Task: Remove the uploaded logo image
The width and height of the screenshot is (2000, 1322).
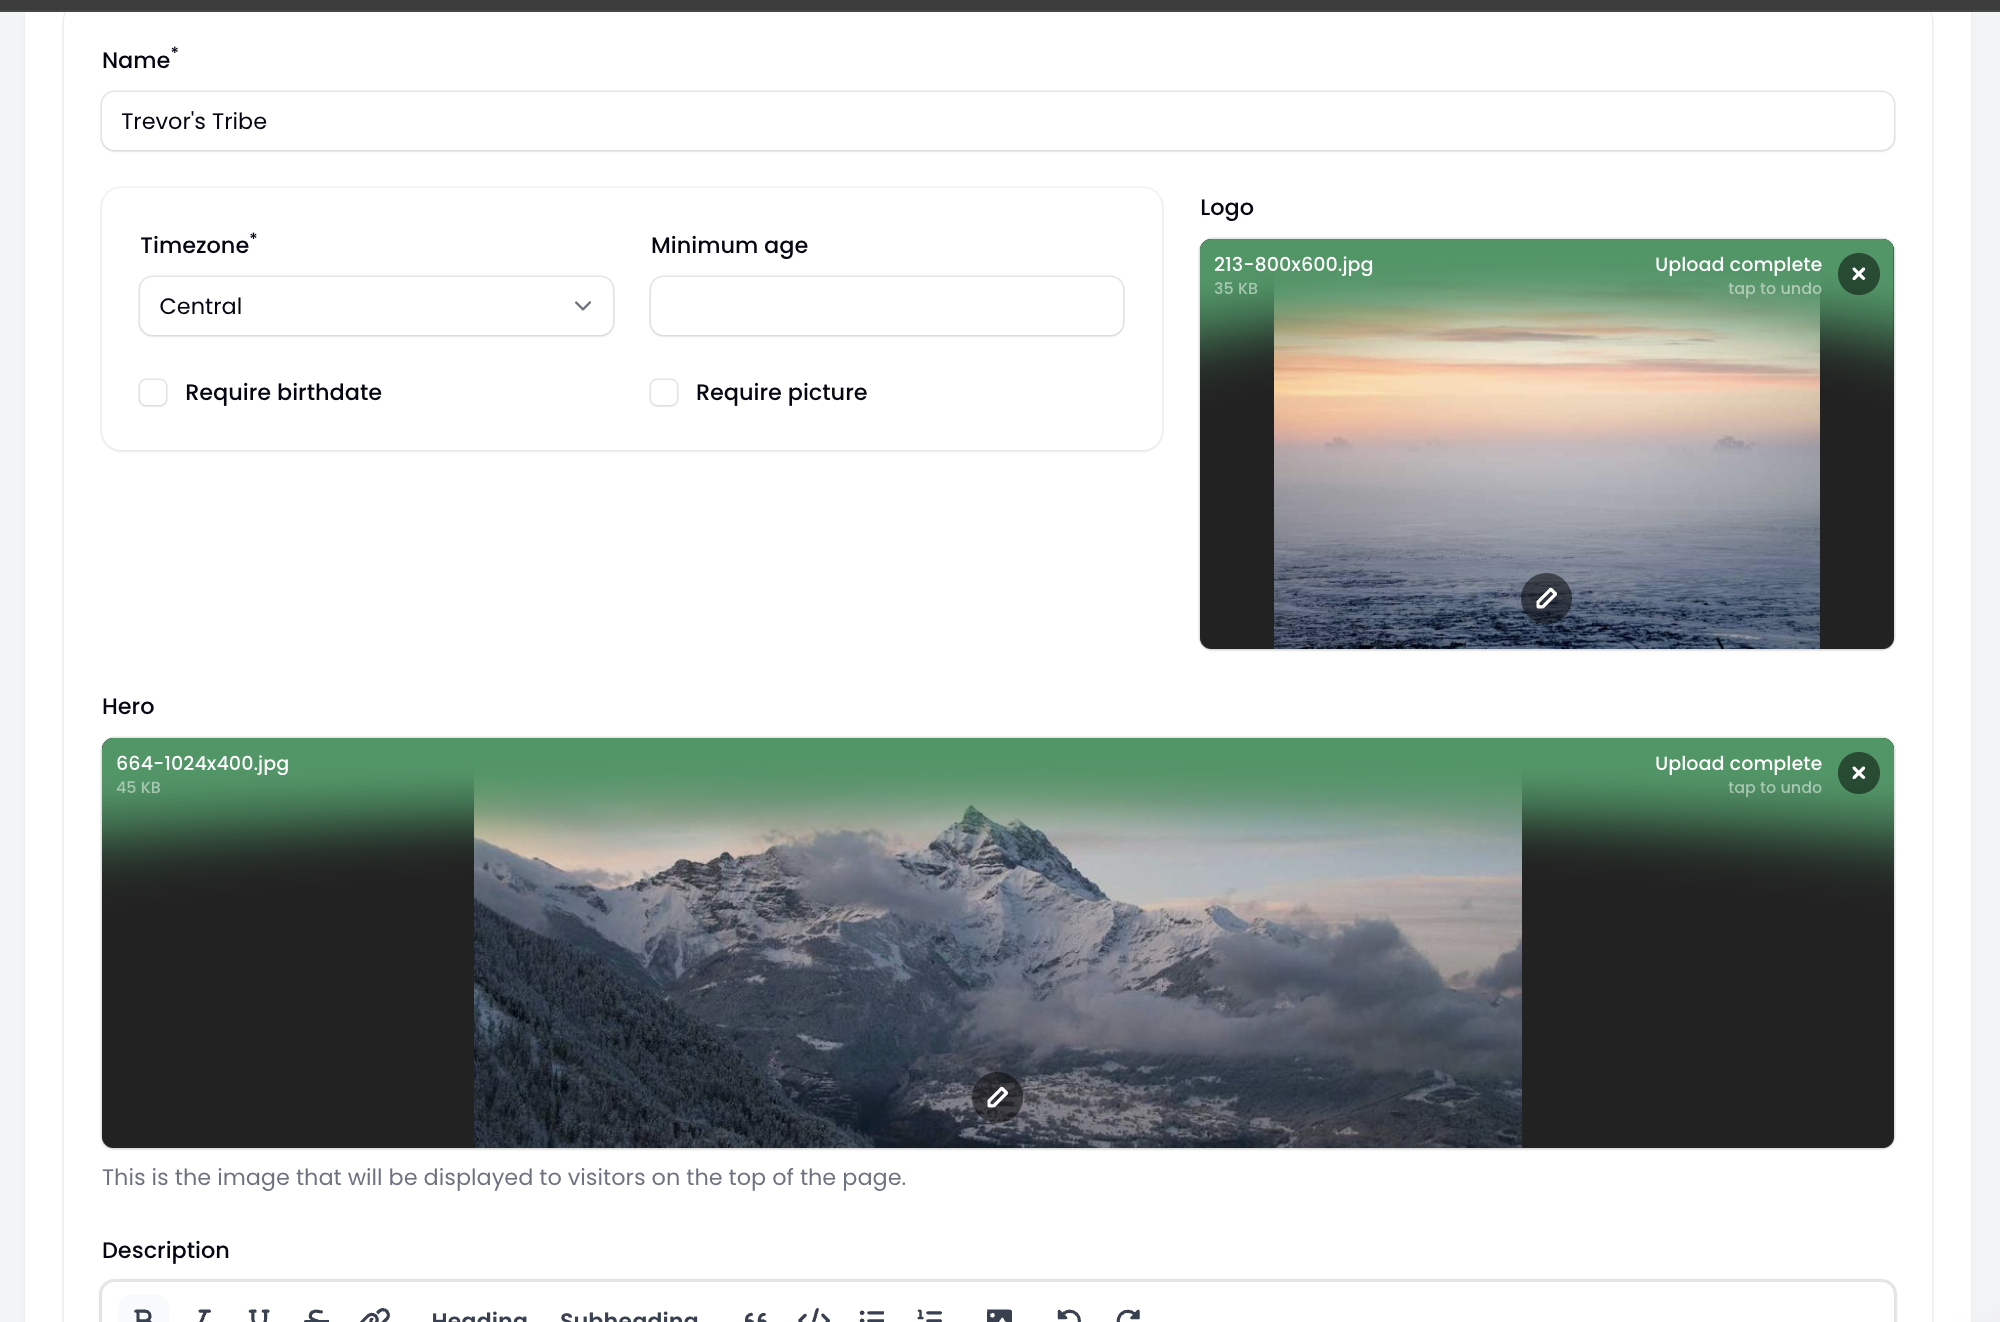Action: [x=1858, y=274]
